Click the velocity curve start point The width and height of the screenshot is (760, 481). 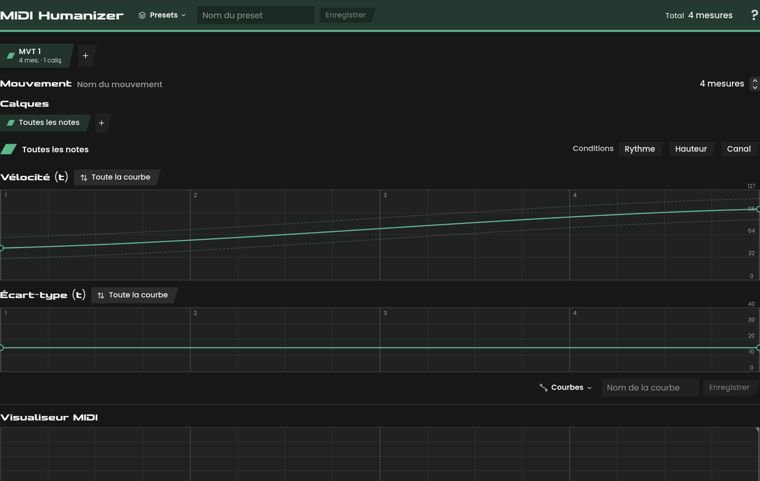pyautogui.click(x=1, y=248)
